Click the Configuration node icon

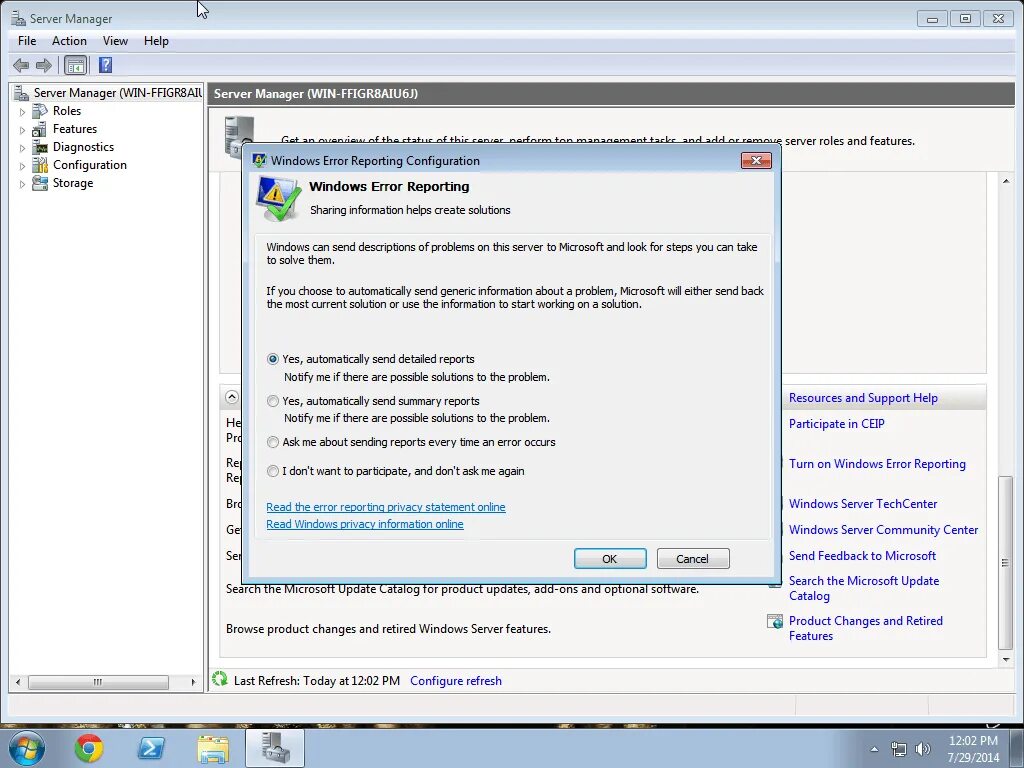click(40, 165)
